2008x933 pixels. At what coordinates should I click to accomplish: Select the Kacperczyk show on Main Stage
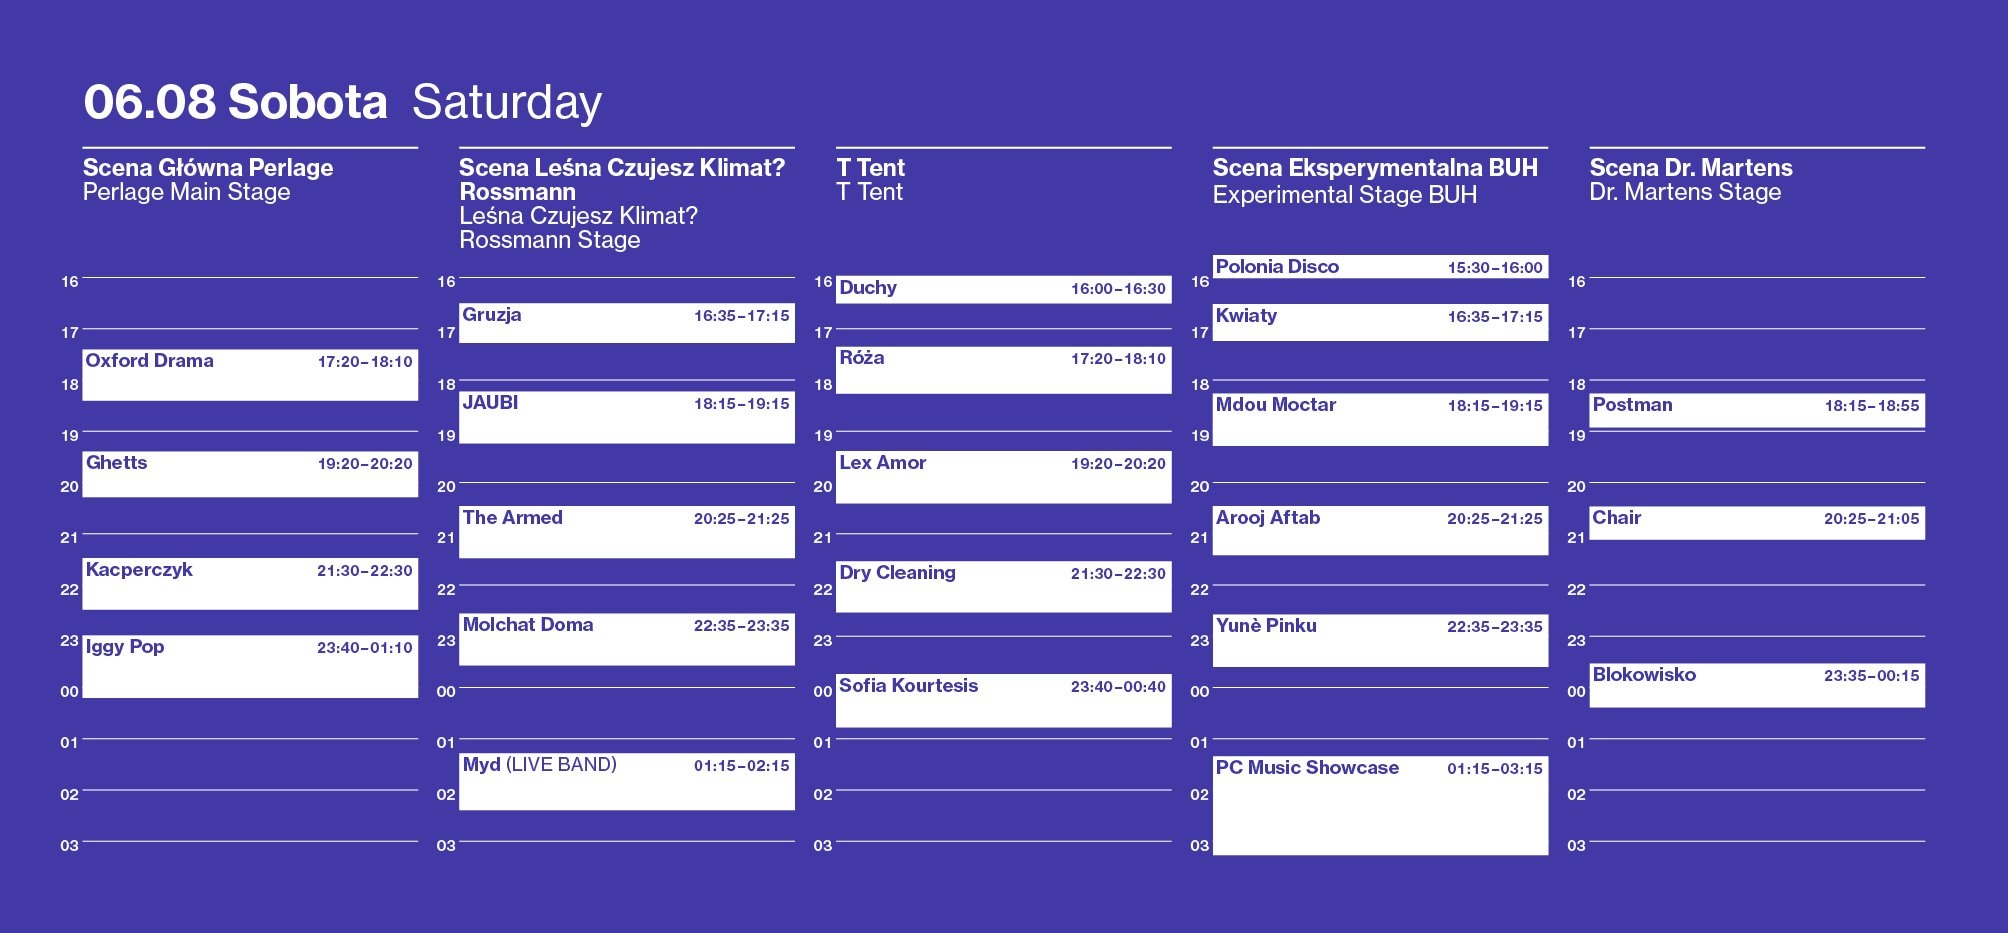[x=250, y=584]
